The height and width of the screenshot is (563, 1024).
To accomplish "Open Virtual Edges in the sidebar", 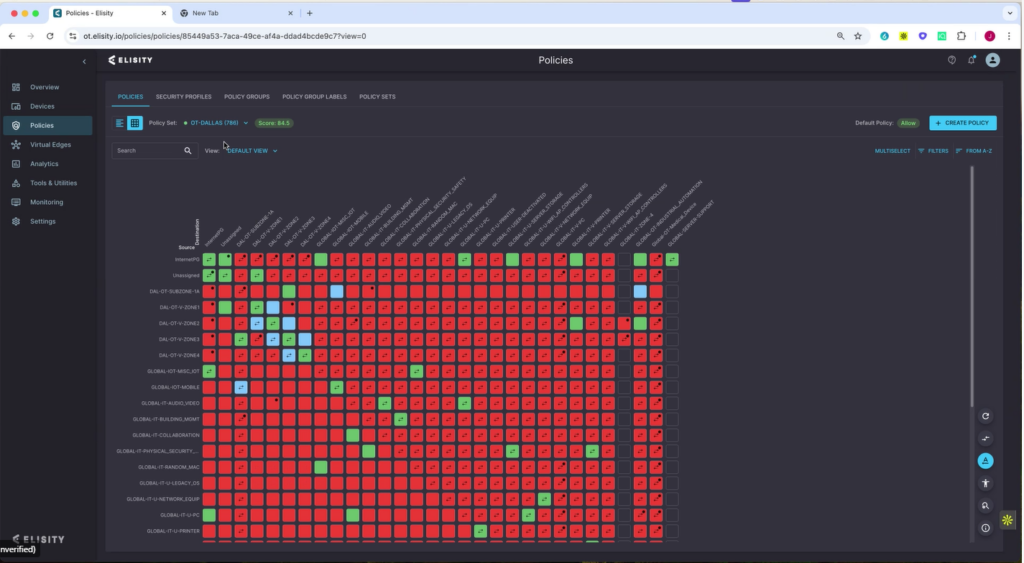I will (50, 144).
